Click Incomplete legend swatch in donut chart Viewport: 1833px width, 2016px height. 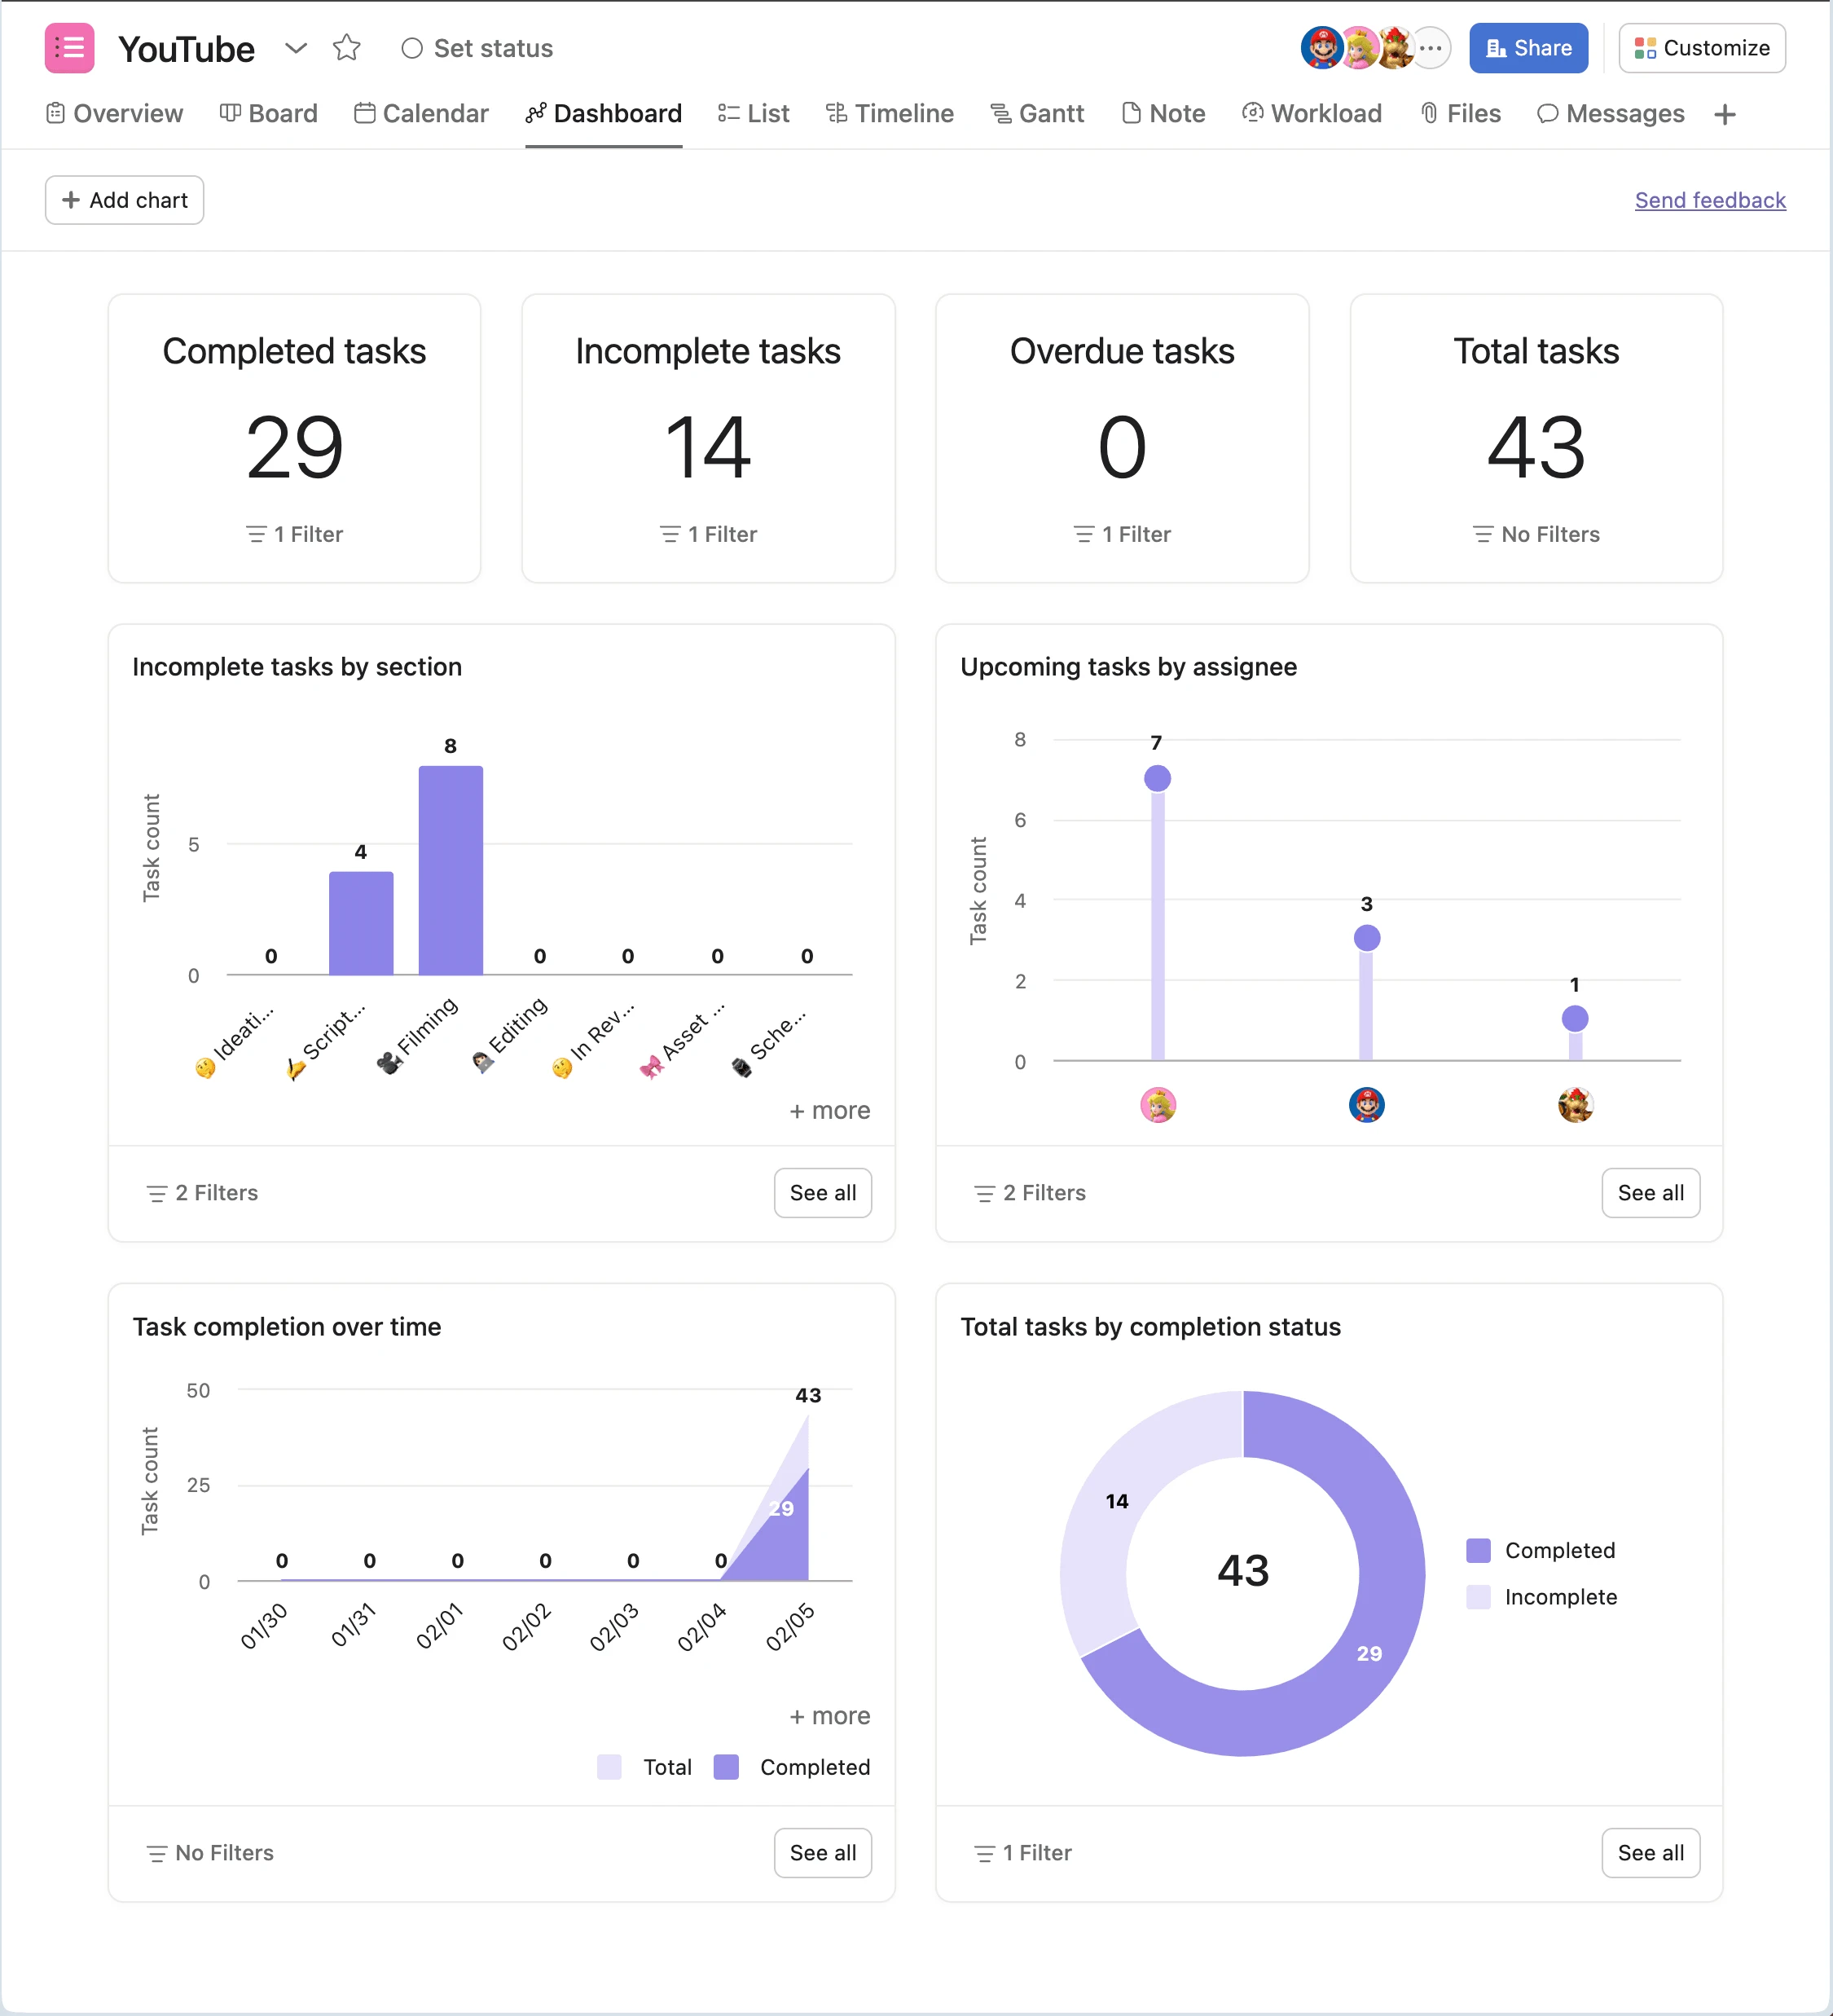coord(1478,1597)
